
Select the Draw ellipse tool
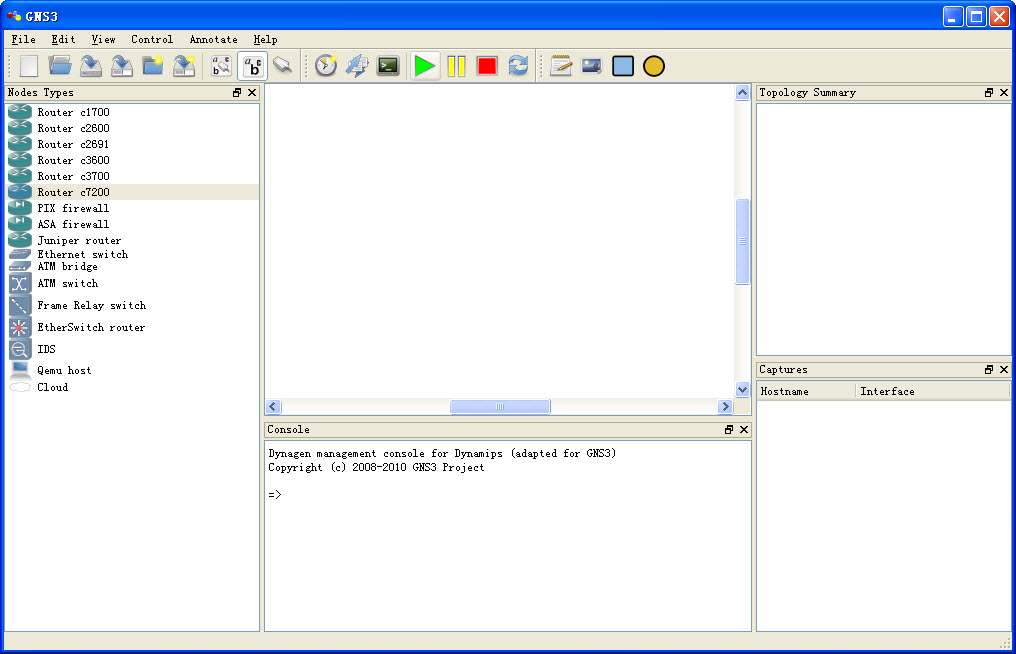pyautogui.click(x=654, y=66)
